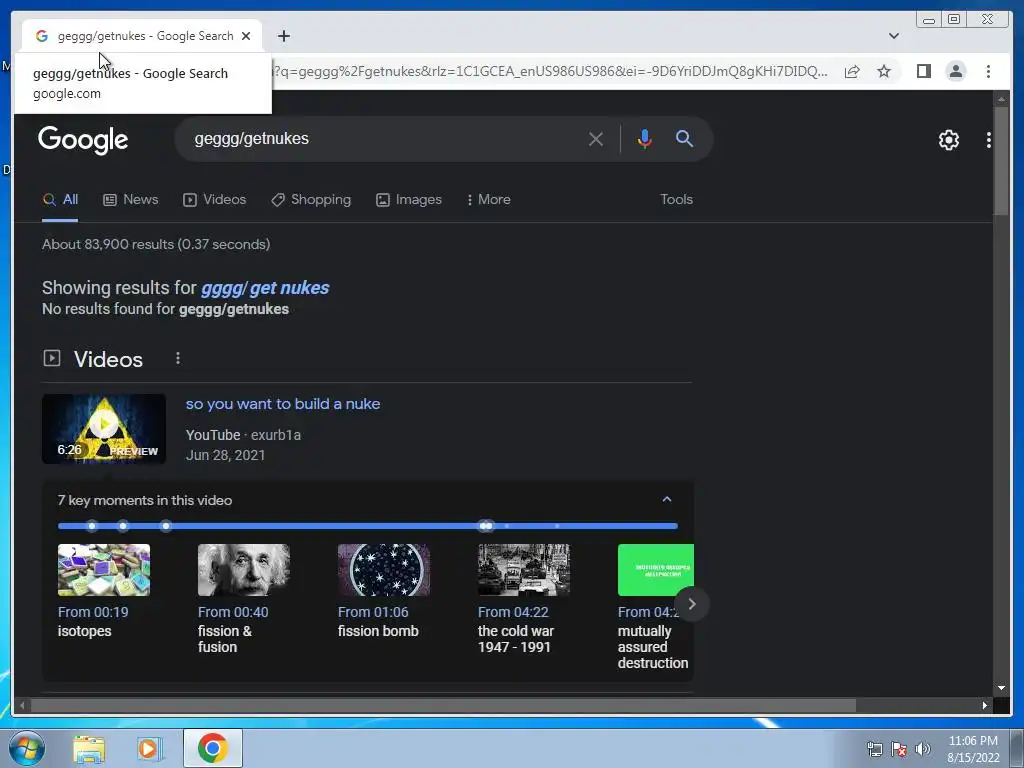Viewport: 1024px width, 768px height.
Task: Open search Tools options
Action: pyautogui.click(x=676, y=200)
